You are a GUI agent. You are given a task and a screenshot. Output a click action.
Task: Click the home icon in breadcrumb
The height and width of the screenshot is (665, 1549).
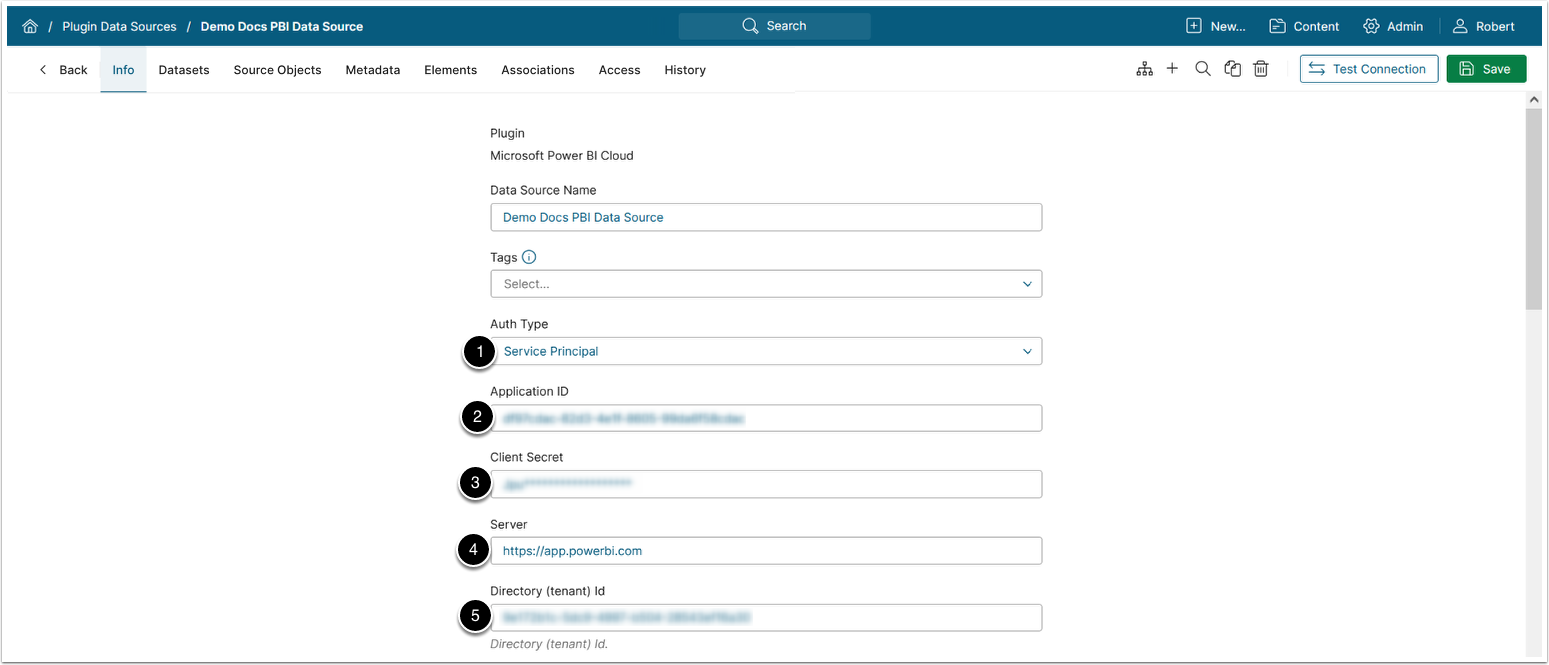[x=30, y=26]
